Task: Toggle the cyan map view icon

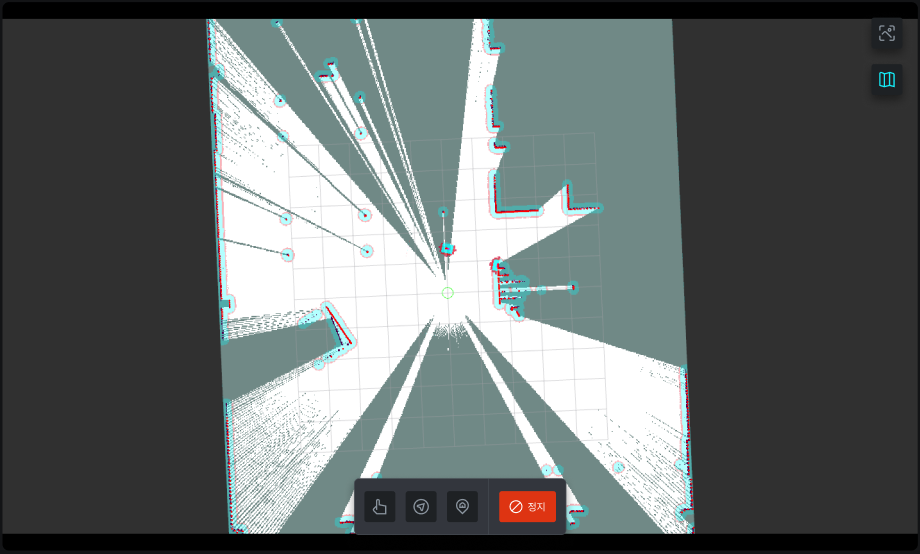Action: (886, 80)
